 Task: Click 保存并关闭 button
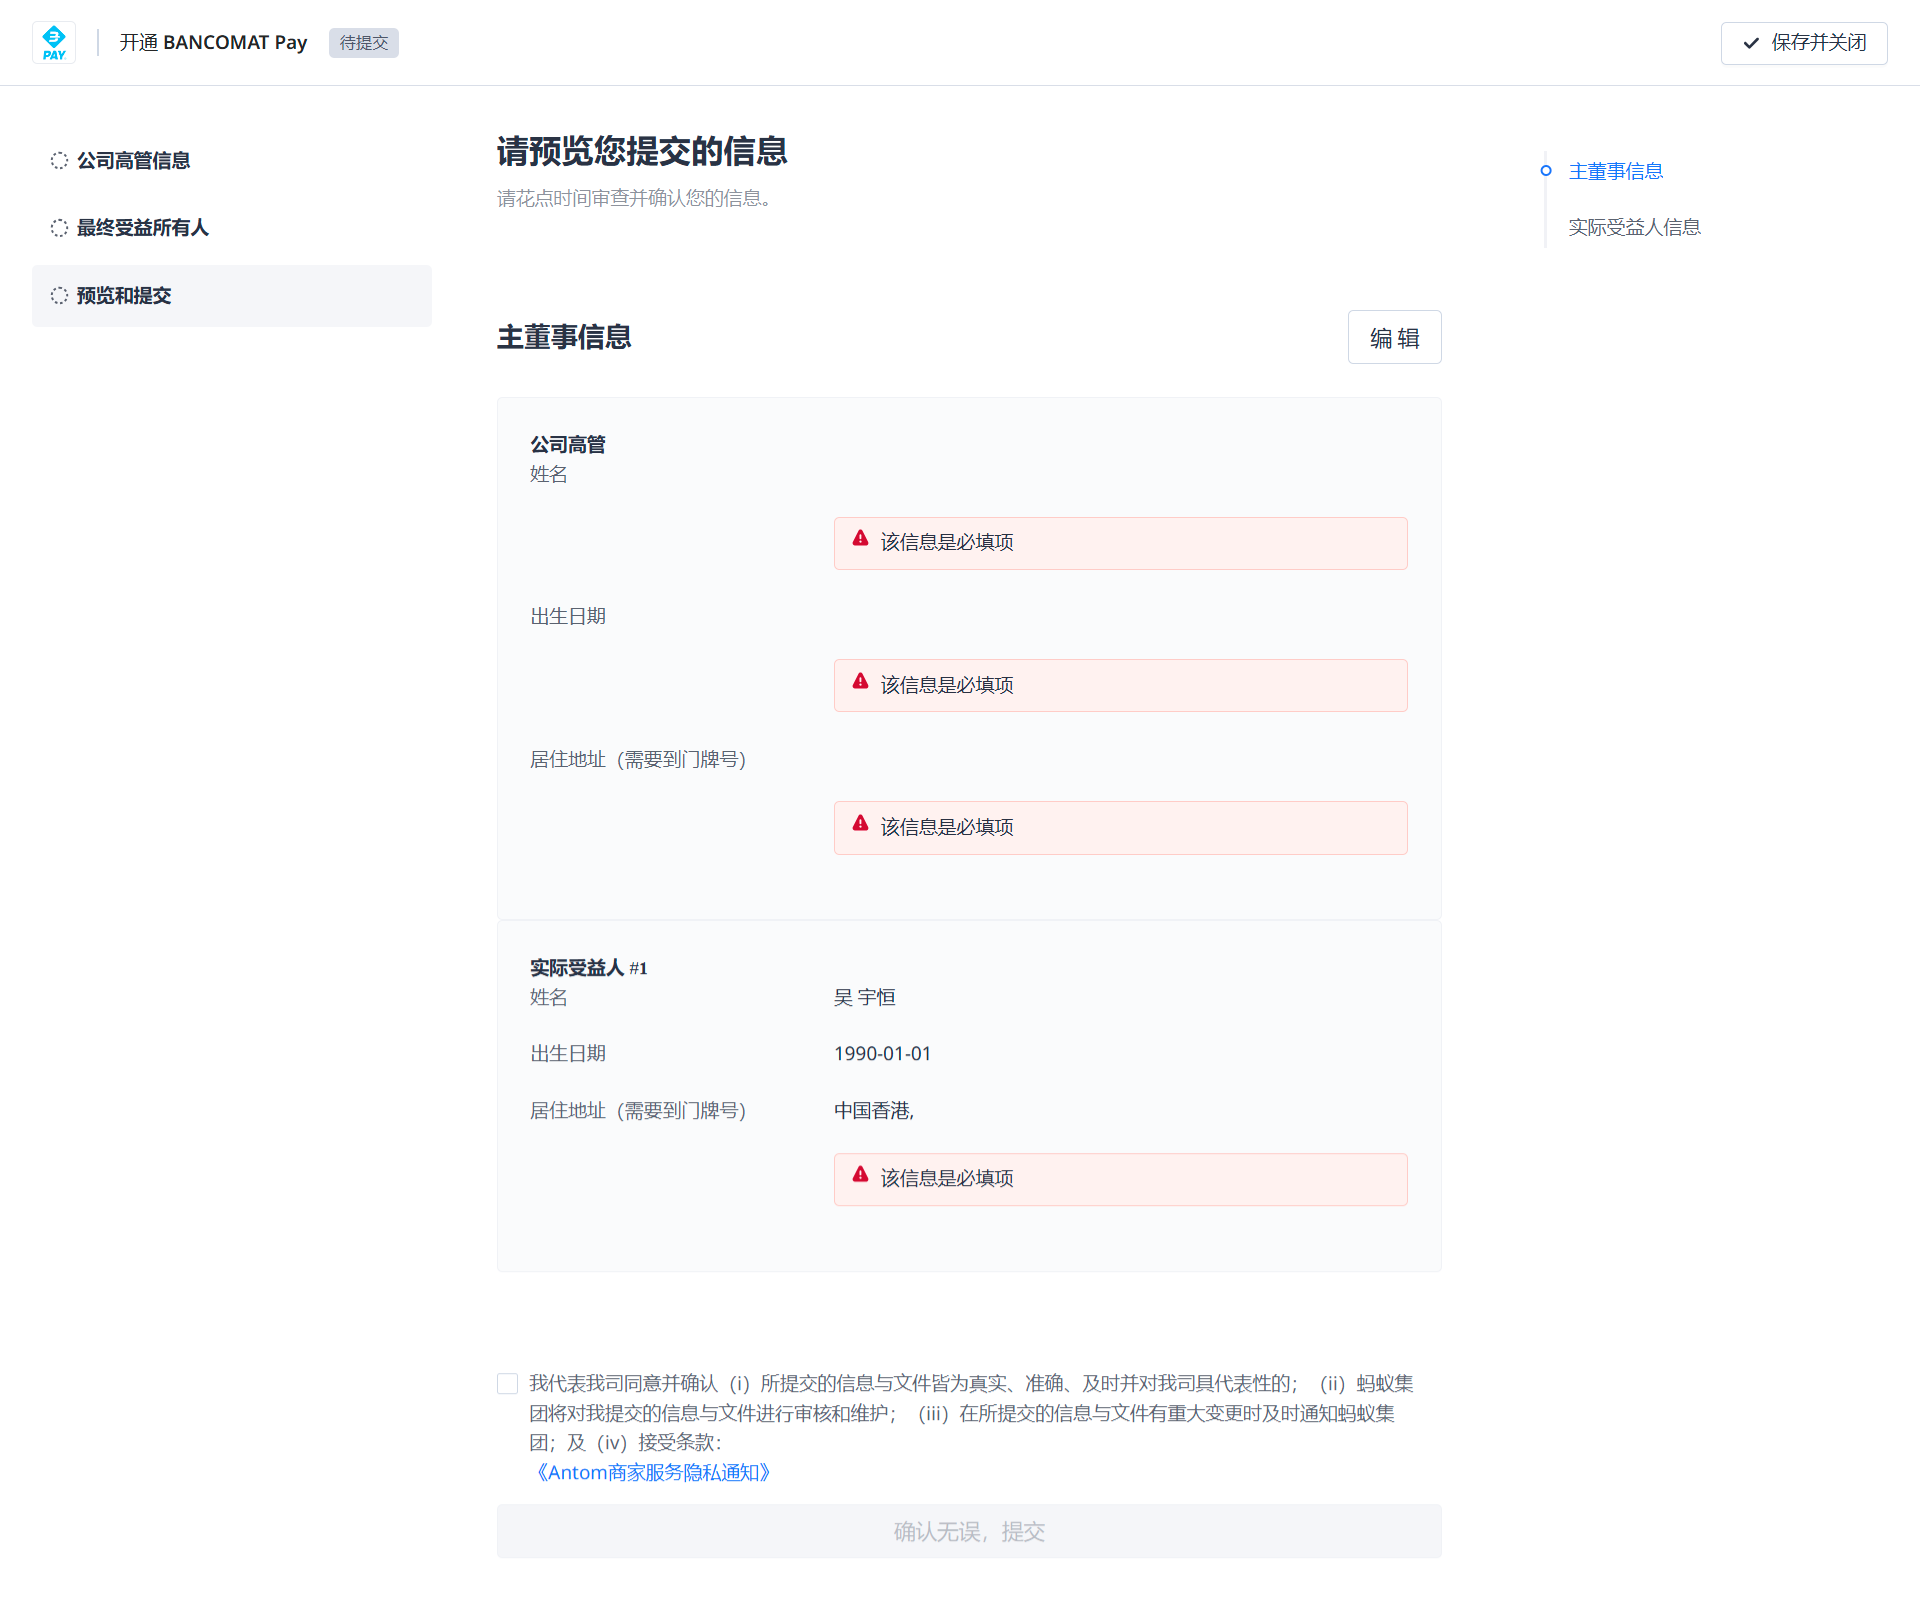click(1803, 43)
